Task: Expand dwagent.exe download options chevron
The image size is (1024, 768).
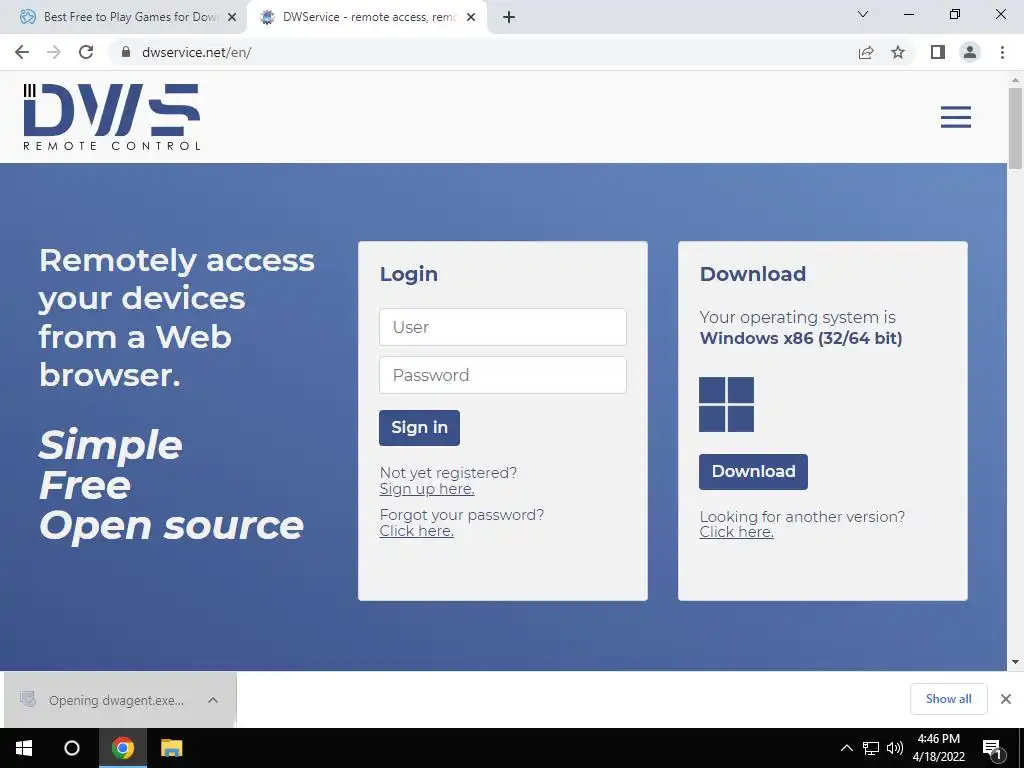Action: coord(212,700)
